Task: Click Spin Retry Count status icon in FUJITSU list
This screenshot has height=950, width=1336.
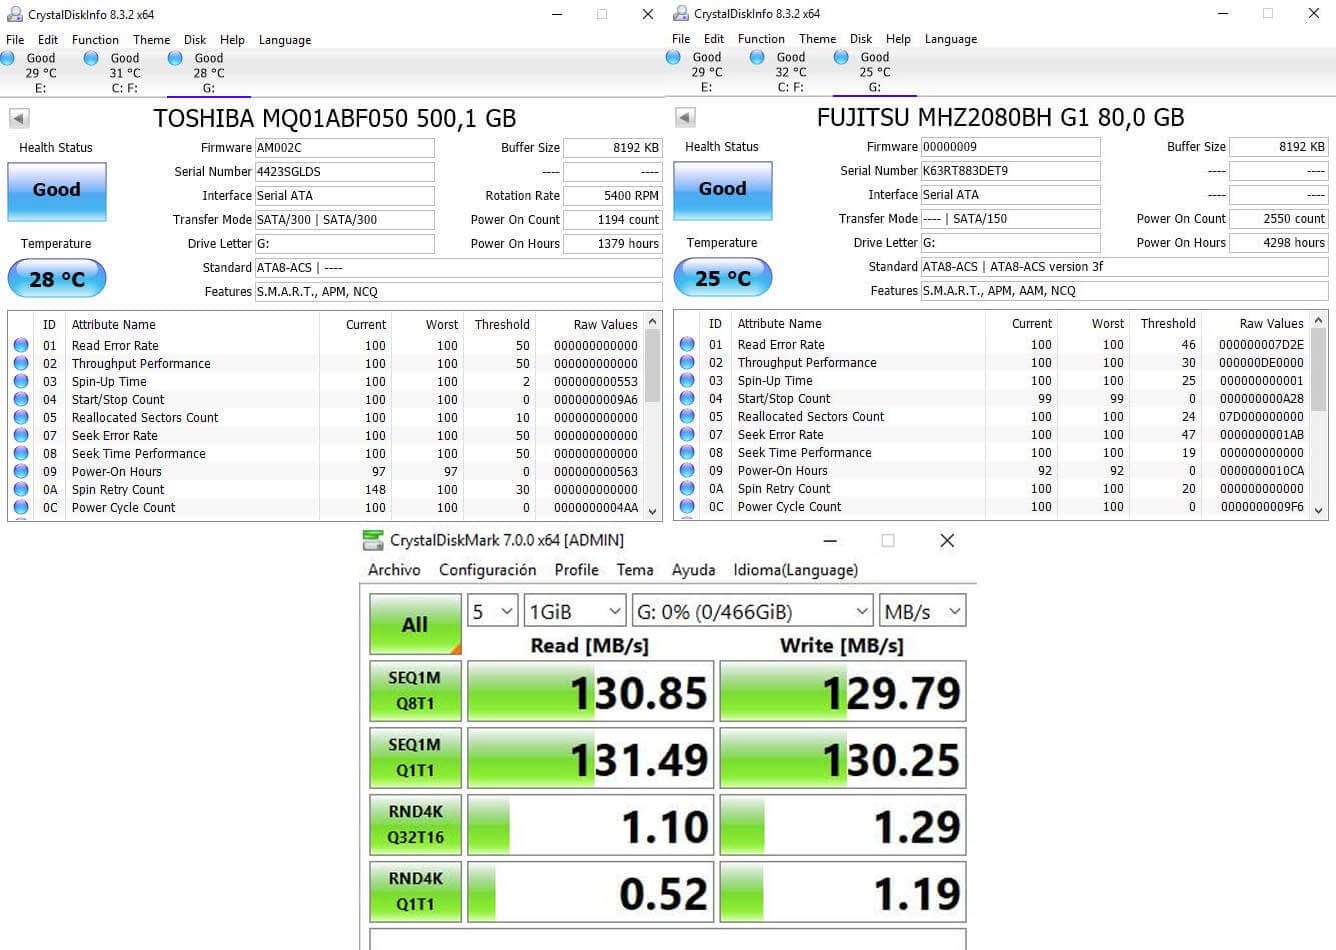Action: point(687,489)
